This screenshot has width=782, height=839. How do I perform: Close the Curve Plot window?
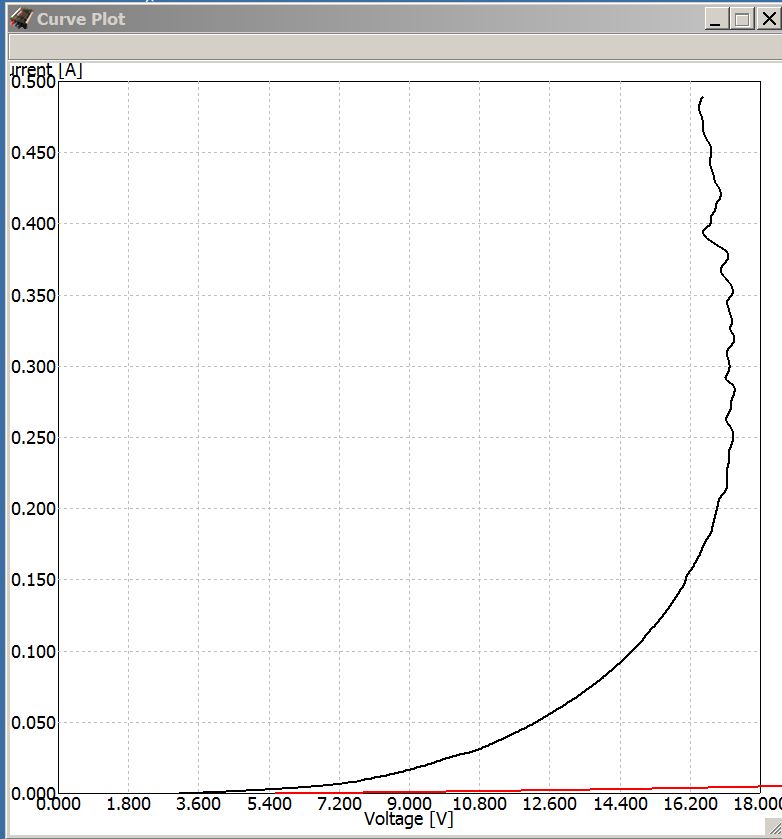[x=768, y=19]
